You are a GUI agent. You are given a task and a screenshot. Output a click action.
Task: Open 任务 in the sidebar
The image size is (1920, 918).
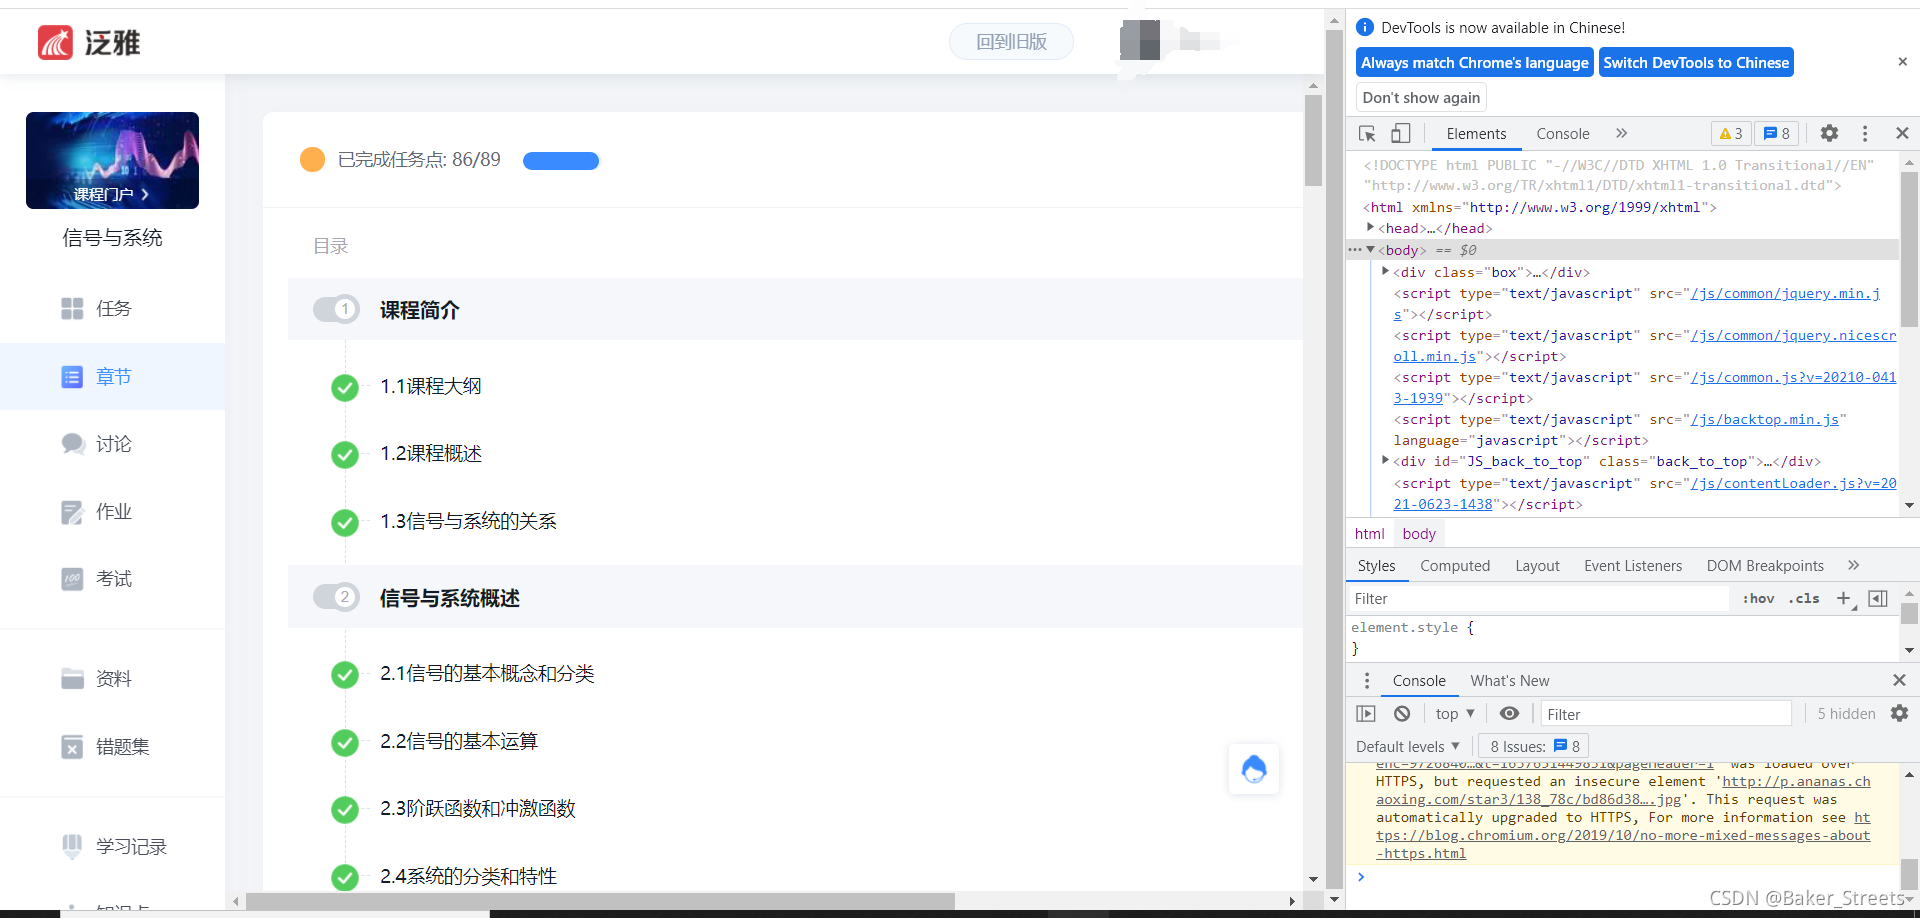coord(96,309)
